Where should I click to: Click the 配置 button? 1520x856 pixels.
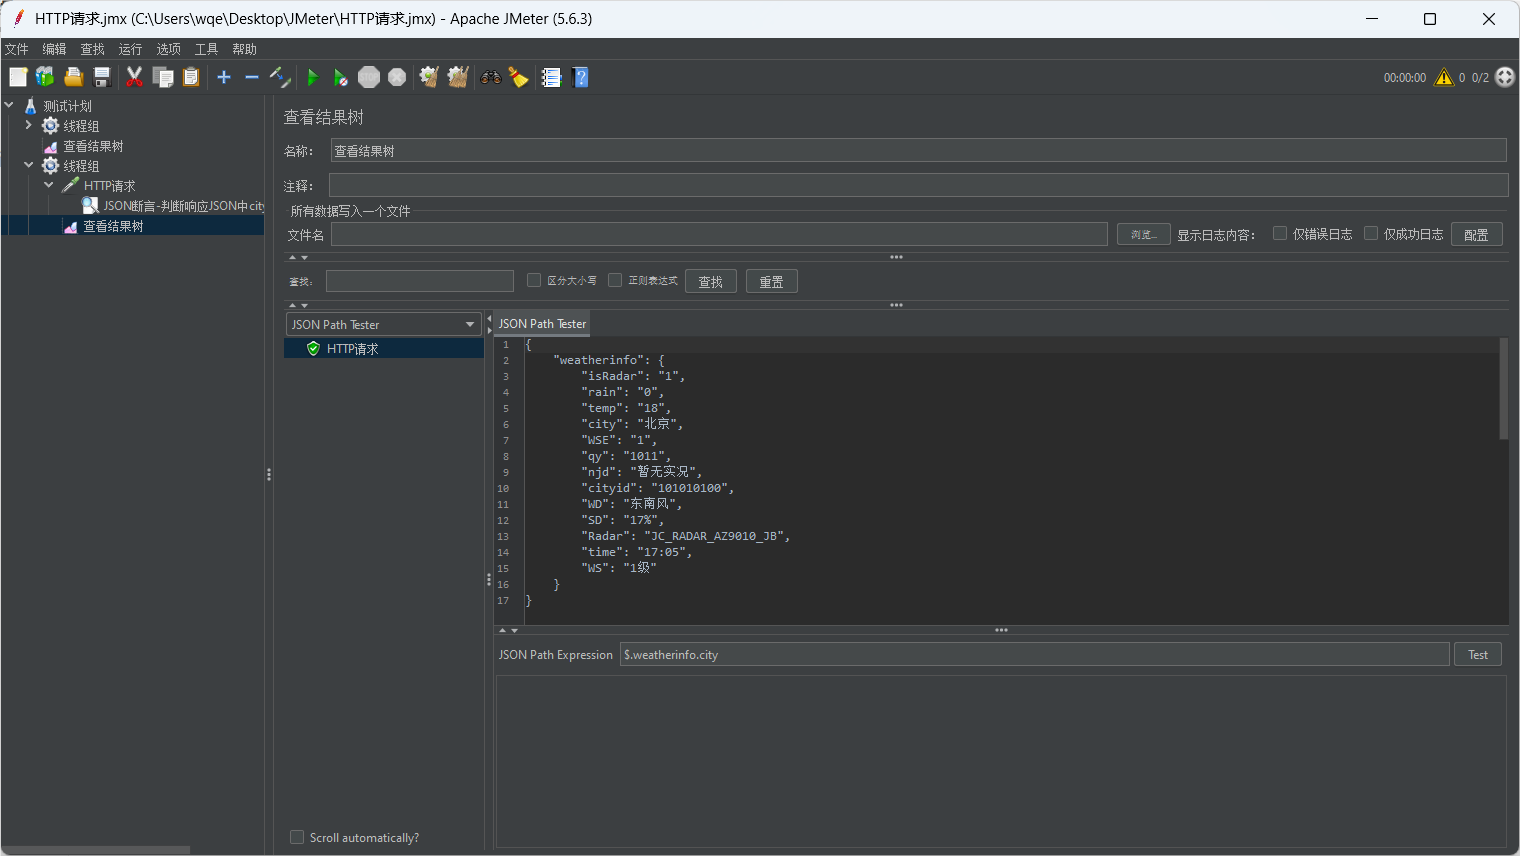pyautogui.click(x=1476, y=234)
